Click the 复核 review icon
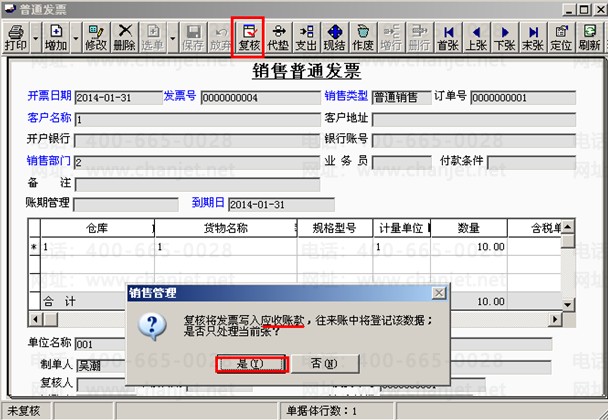This screenshot has height=420, width=608. click(249, 38)
